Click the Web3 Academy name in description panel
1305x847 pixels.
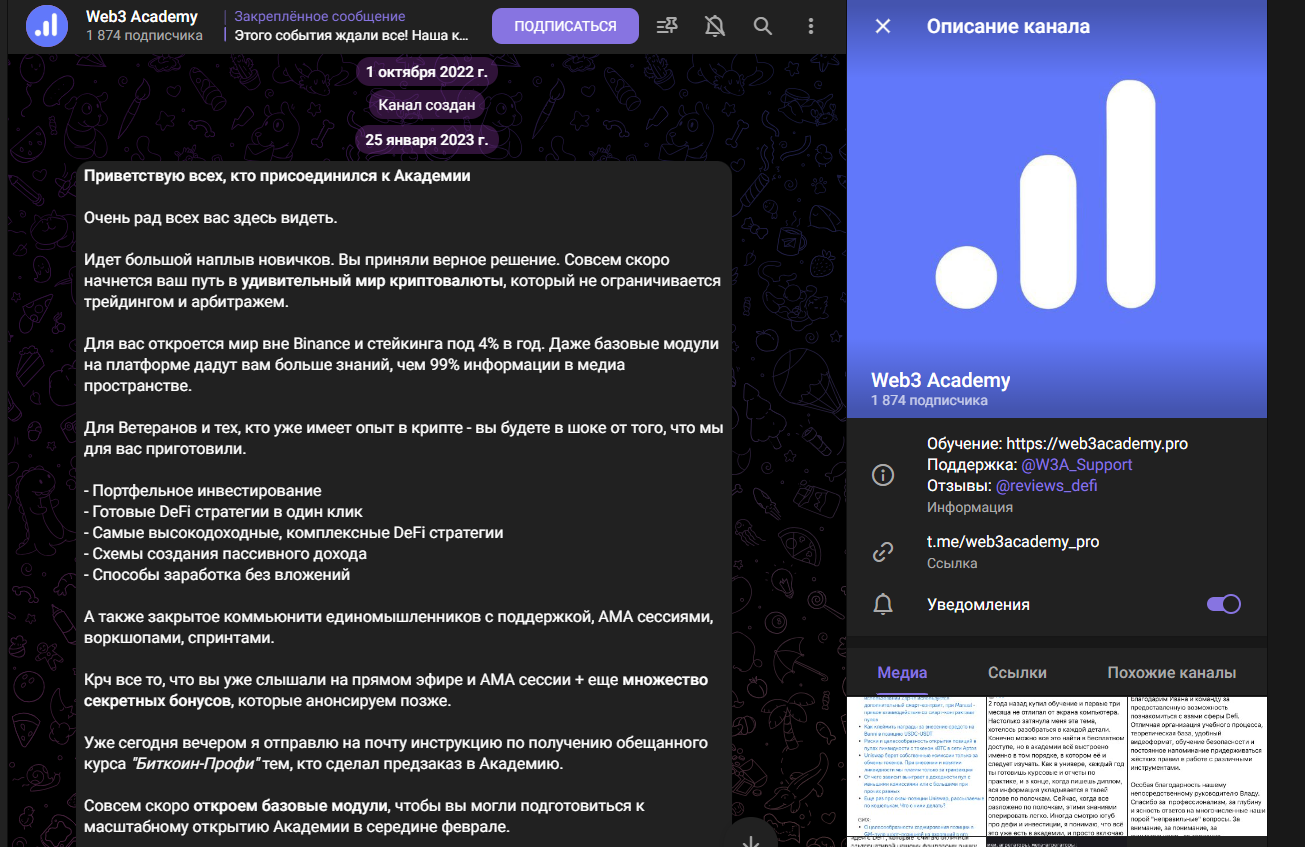coord(941,380)
